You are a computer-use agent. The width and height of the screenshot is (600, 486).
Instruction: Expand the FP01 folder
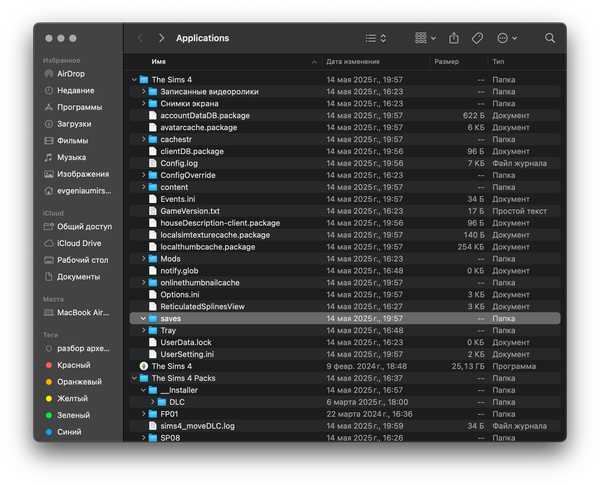pos(143,414)
